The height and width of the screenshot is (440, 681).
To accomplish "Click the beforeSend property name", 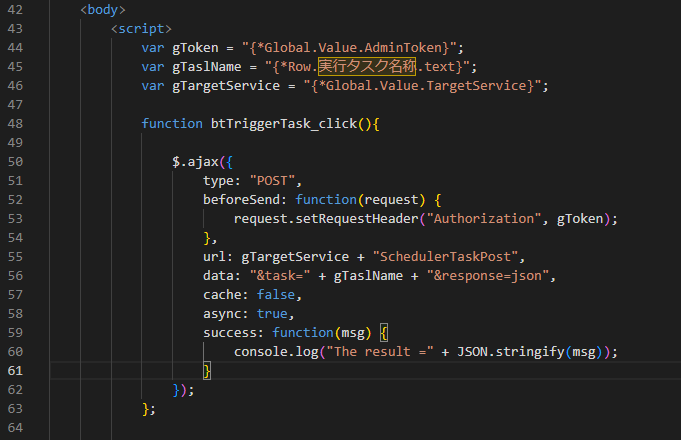I will point(241,200).
